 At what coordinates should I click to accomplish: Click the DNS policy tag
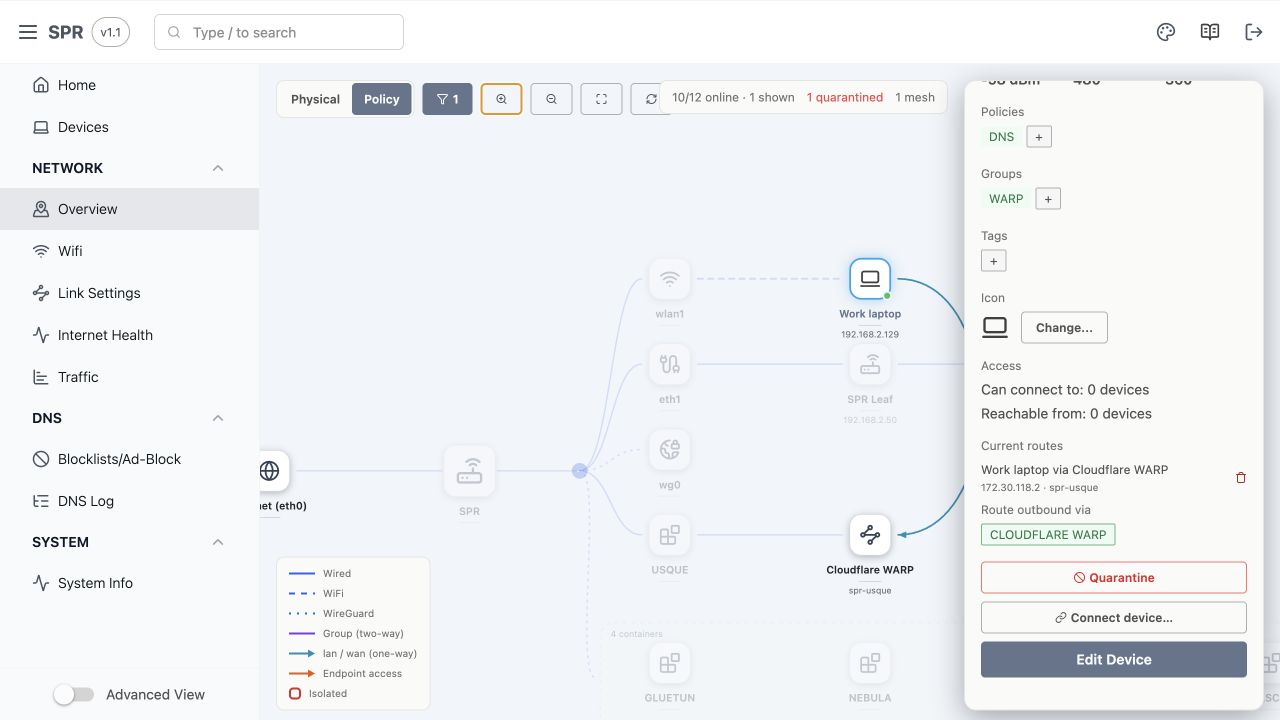tap(1001, 137)
